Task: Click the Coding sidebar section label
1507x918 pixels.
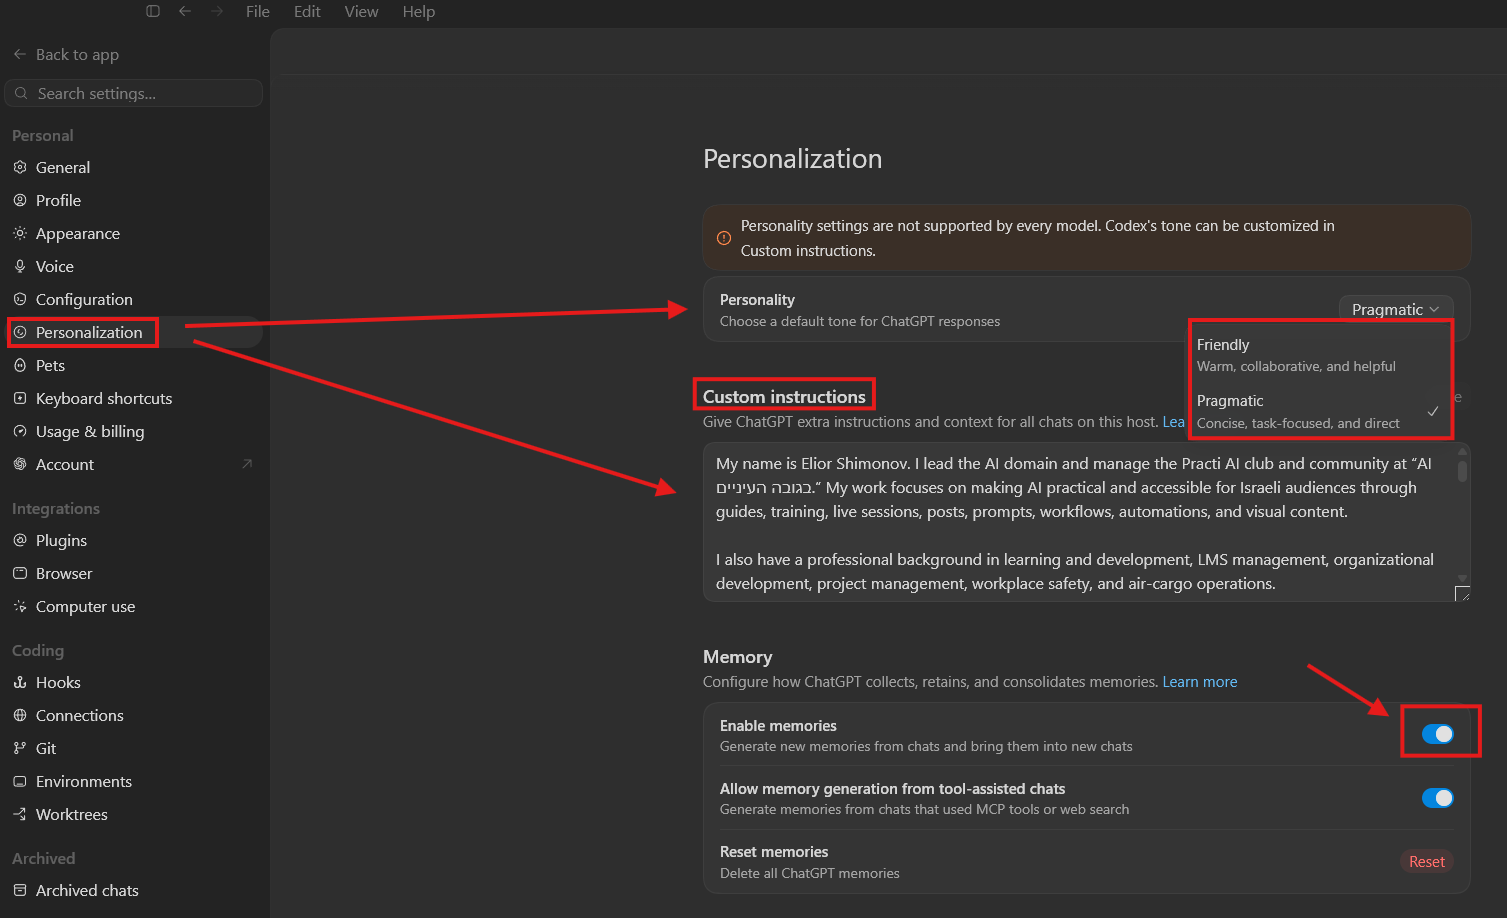Action: 38,650
